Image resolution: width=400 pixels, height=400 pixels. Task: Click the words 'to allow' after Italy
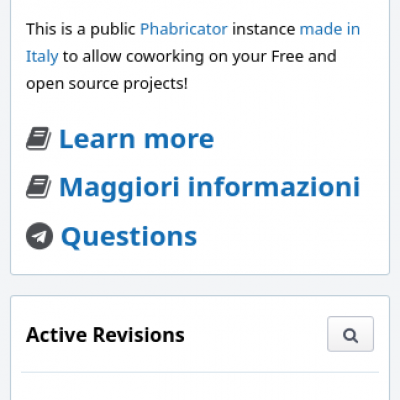point(92,56)
